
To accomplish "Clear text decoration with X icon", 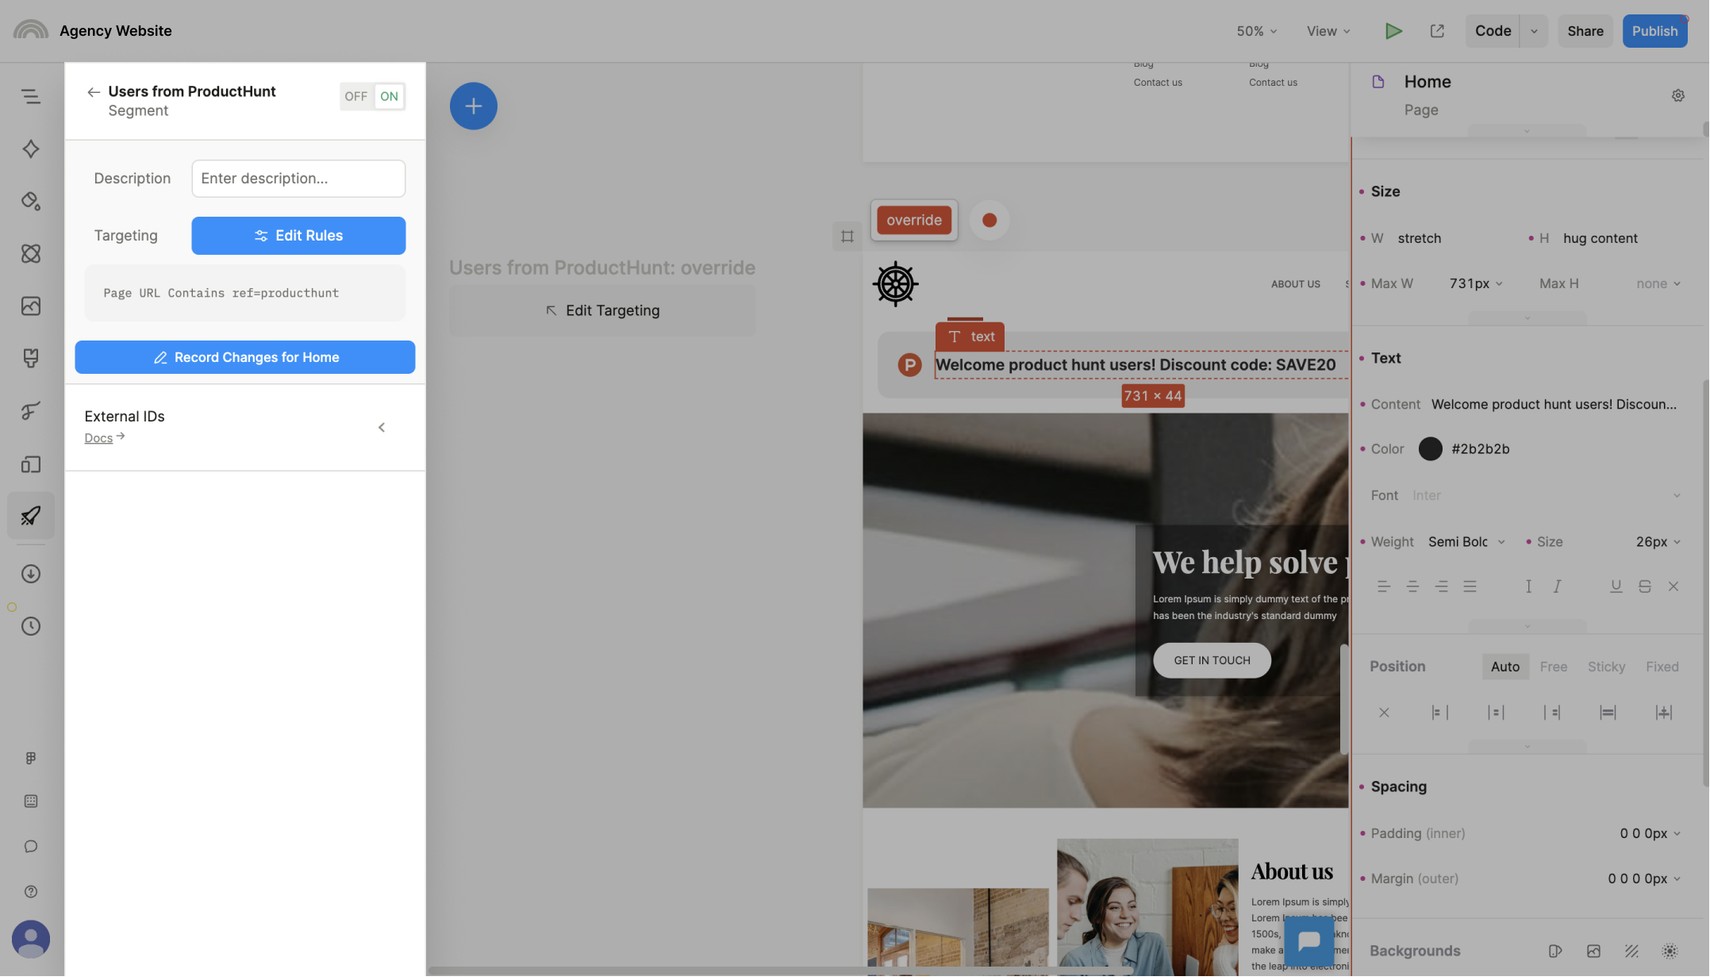I will coord(1673,587).
